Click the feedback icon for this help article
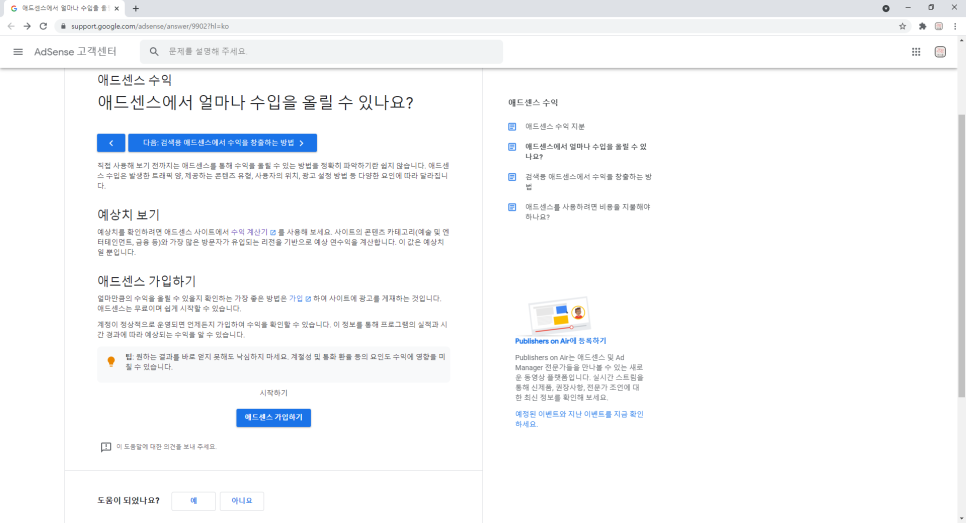 (x=106, y=447)
